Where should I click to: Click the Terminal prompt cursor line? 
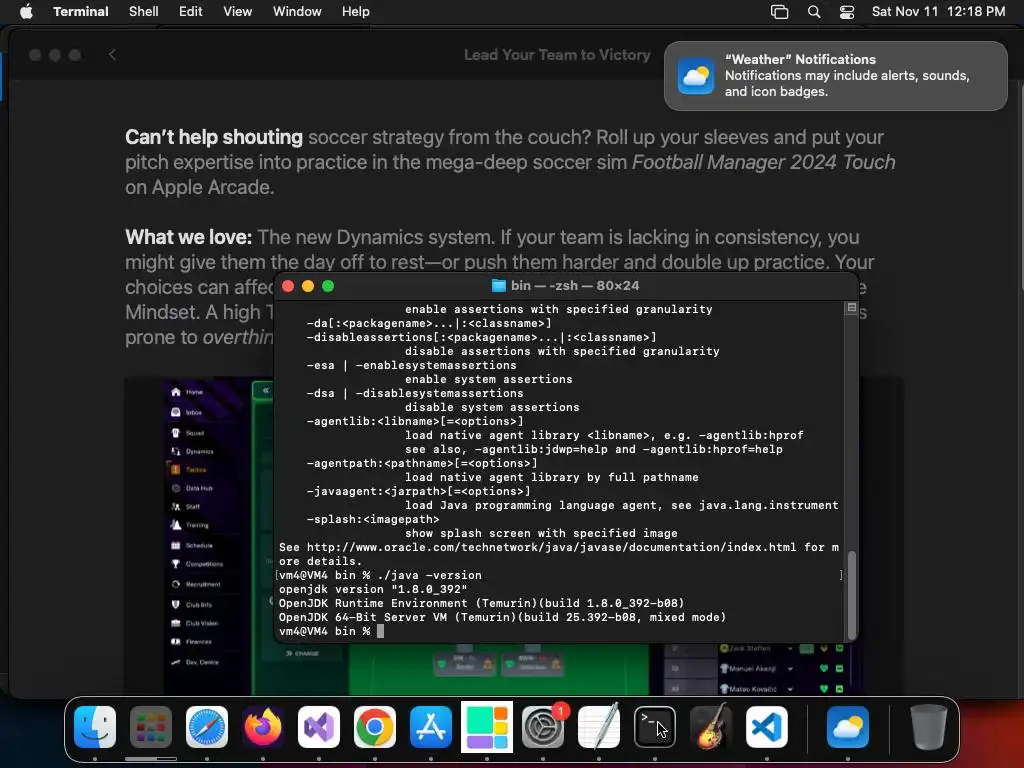pyautogui.click(x=331, y=632)
